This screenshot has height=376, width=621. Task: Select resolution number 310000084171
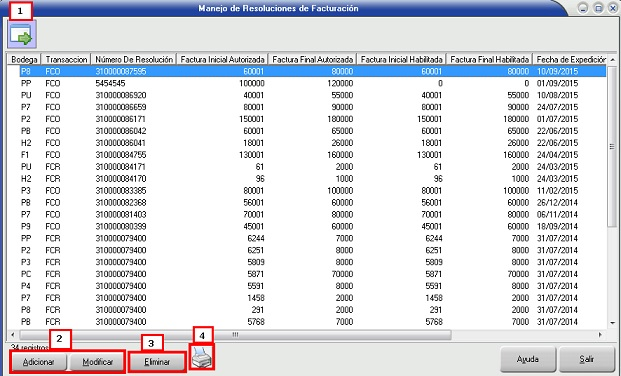pyautogui.click(x=121, y=167)
